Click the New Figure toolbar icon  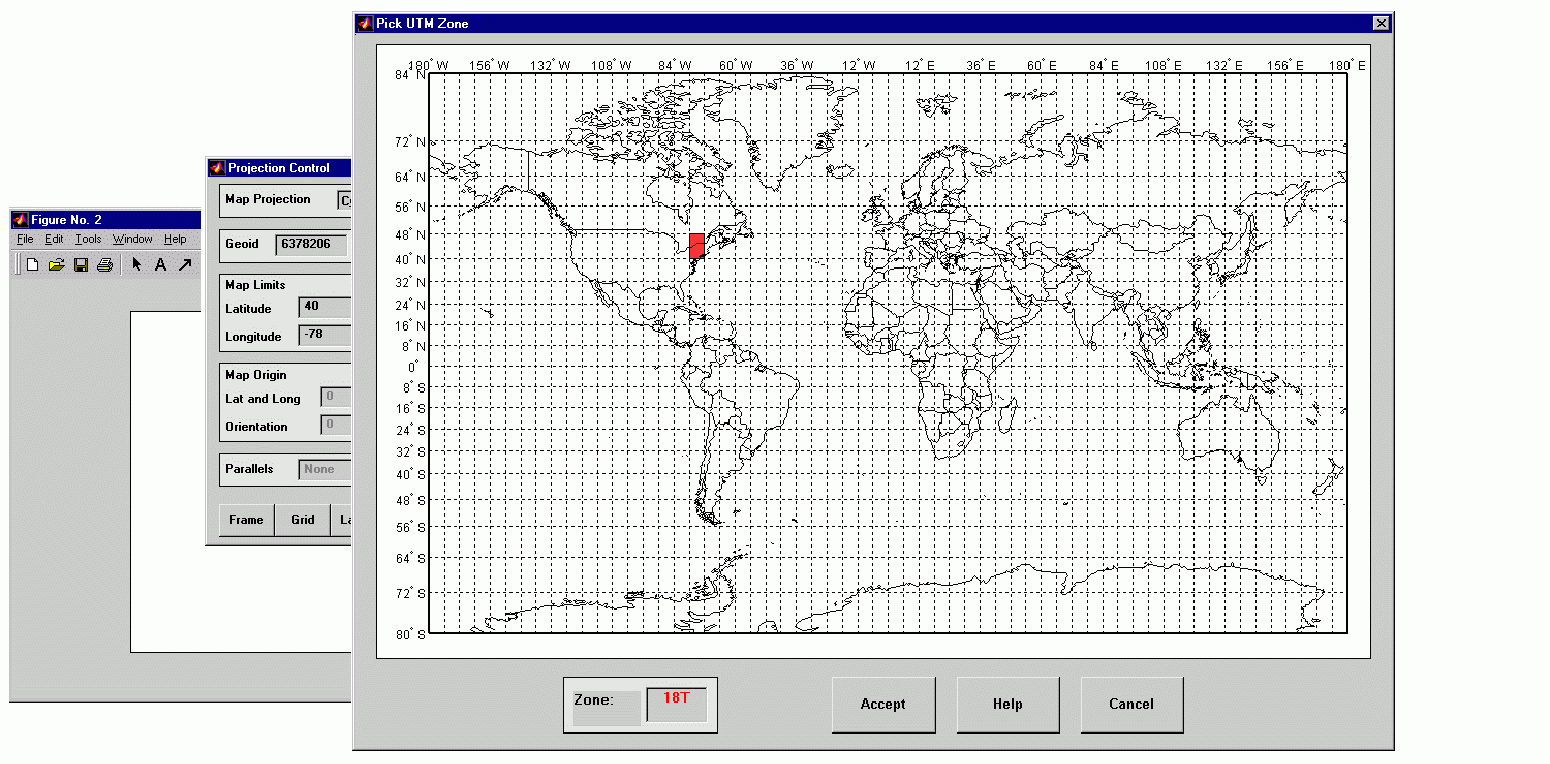coord(32,265)
